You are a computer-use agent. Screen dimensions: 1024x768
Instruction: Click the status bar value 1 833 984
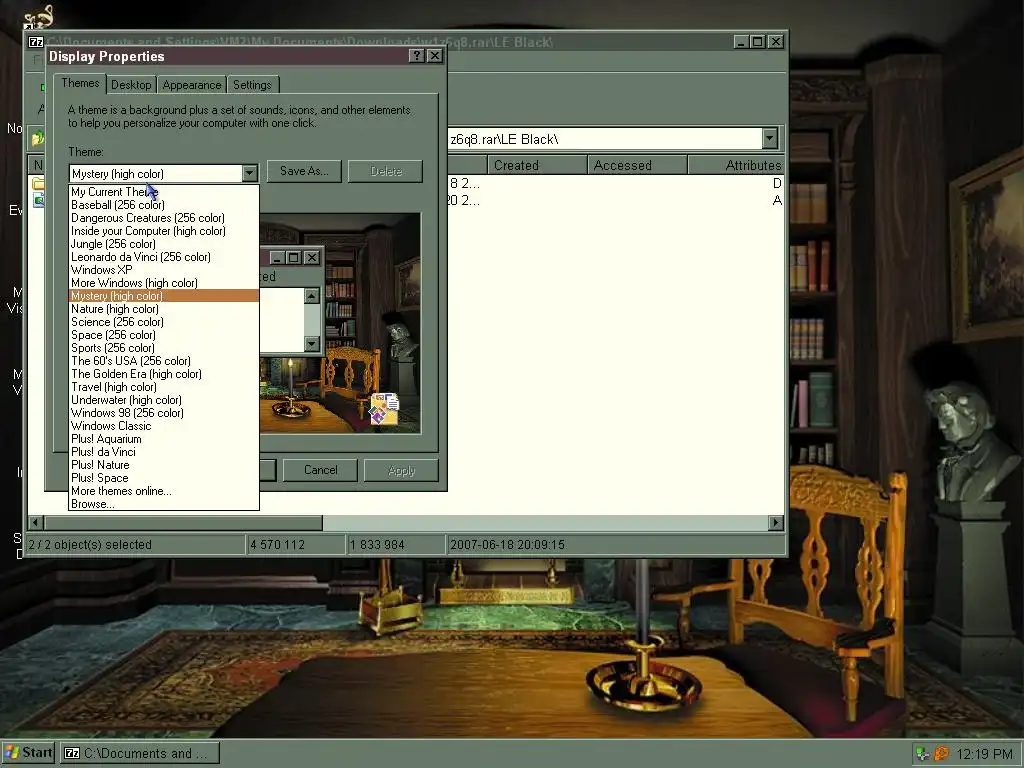point(377,545)
